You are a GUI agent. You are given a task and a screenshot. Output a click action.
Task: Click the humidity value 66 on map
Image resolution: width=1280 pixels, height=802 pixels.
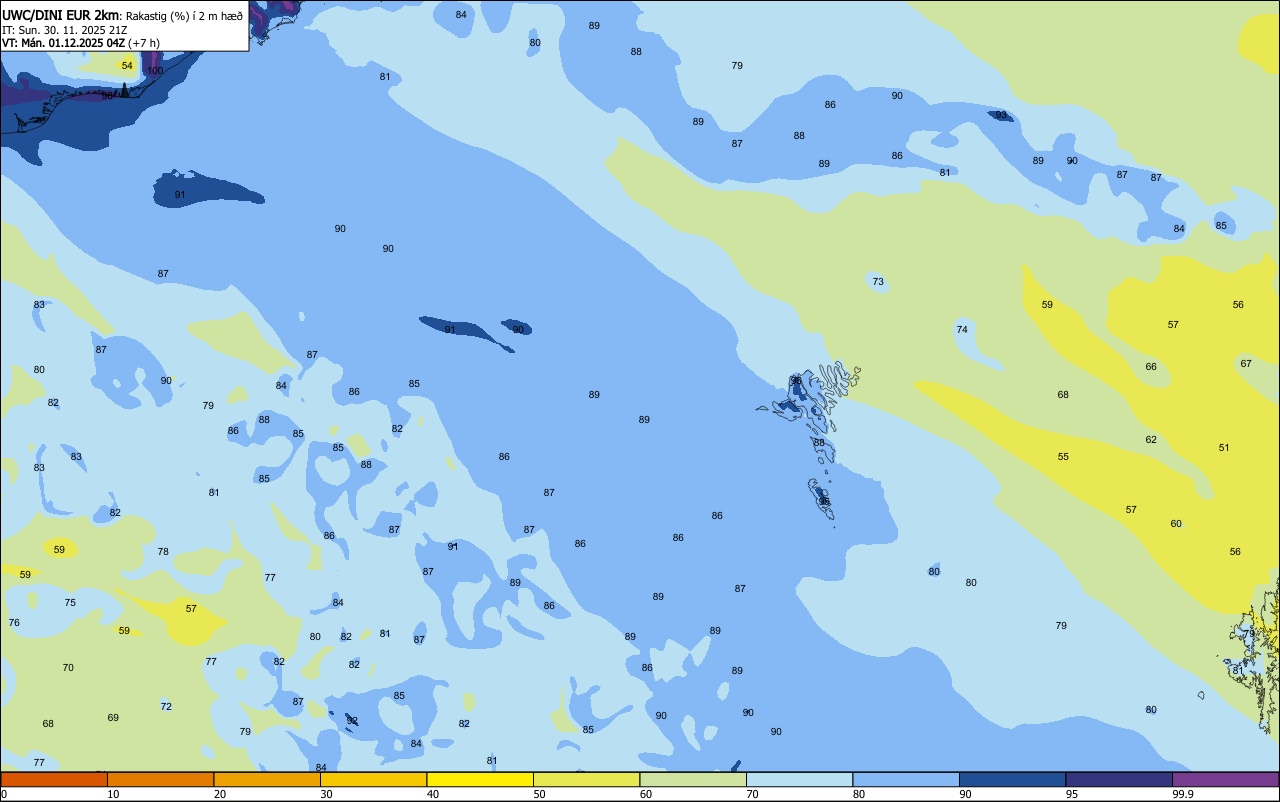[1151, 367]
